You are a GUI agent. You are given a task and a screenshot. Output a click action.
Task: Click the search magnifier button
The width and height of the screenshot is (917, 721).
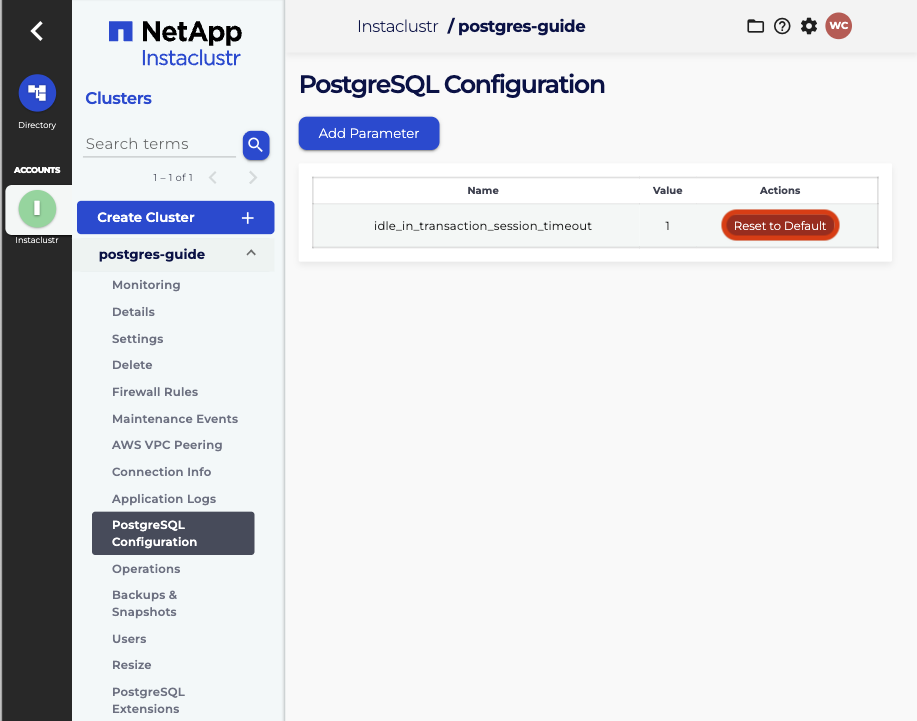pyautogui.click(x=256, y=145)
